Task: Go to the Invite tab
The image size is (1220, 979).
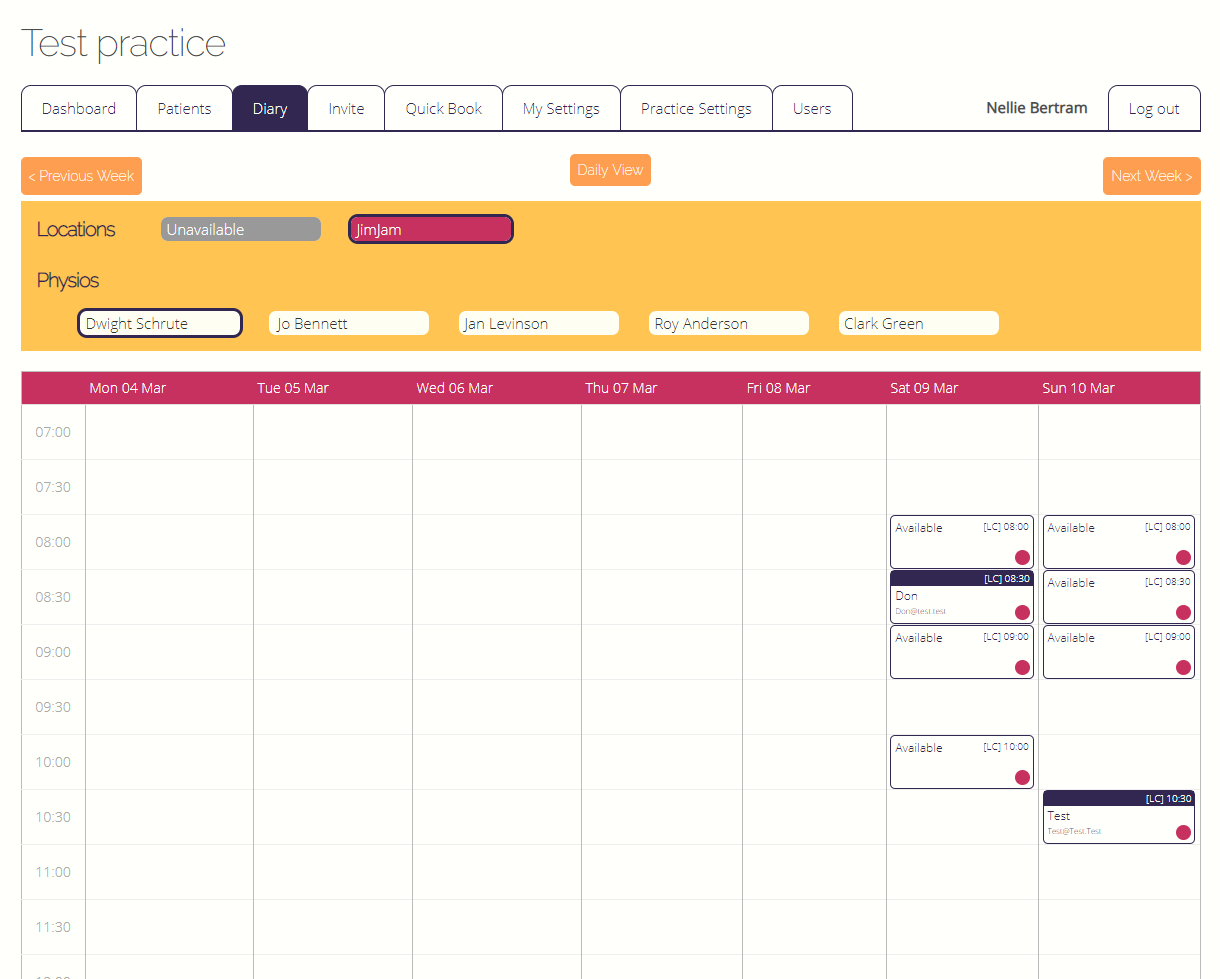Action: tap(346, 108)
